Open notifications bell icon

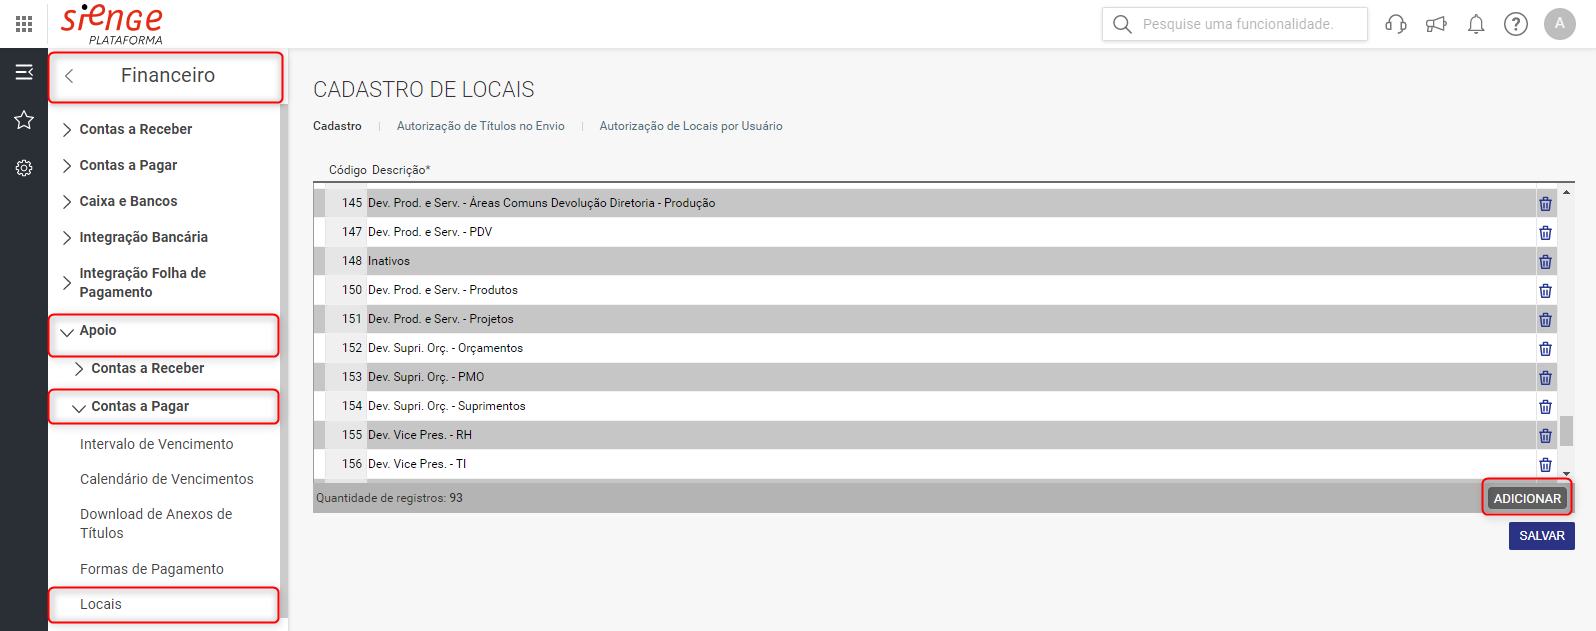pyautogui.click(x=1476, y=24)
